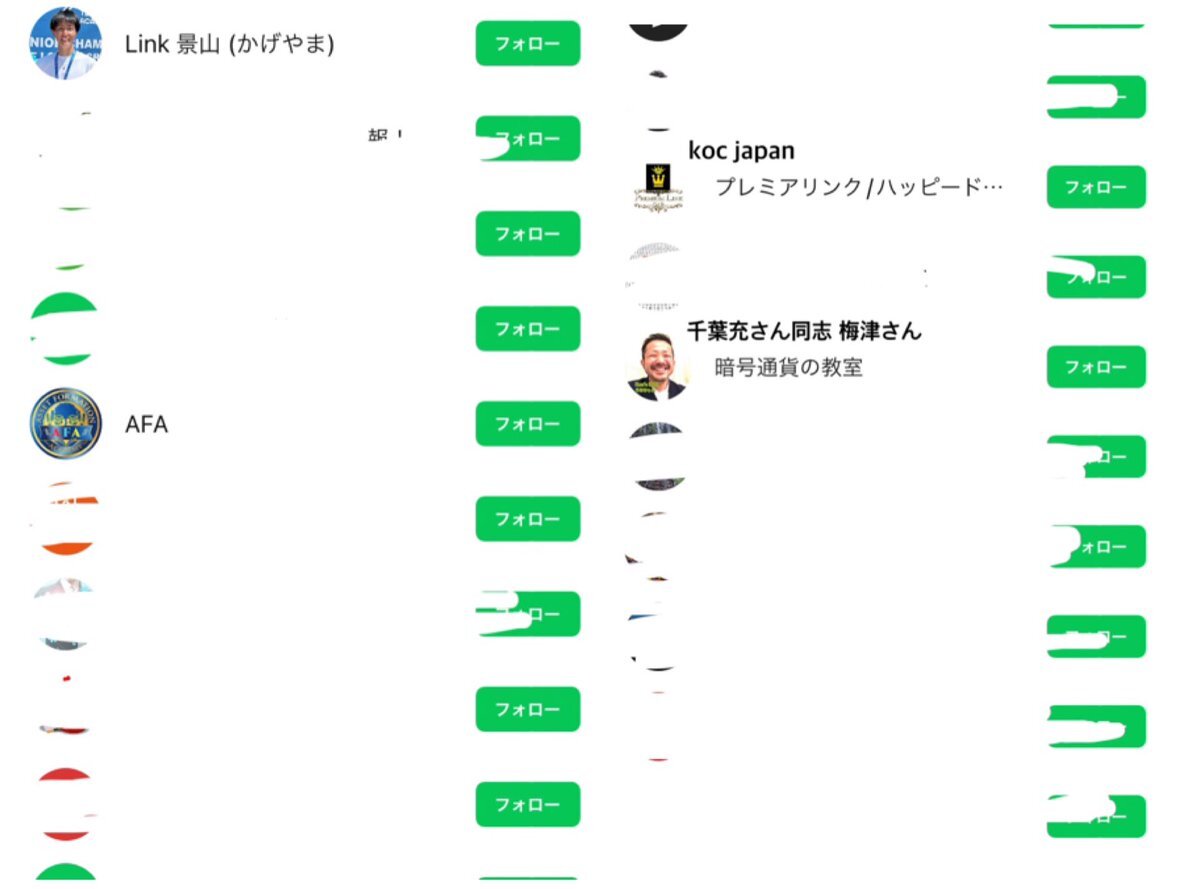Open Link 景山 (かげやま) name entry
Viewport: 1199px width, 889px height.
[229, 44]
